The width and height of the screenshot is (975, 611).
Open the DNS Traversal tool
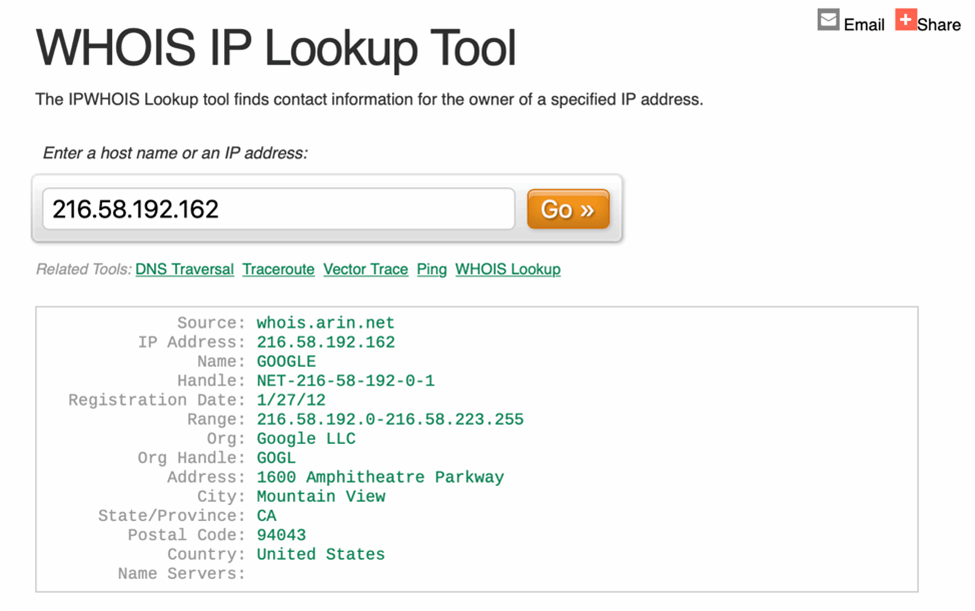pos(184,269)
